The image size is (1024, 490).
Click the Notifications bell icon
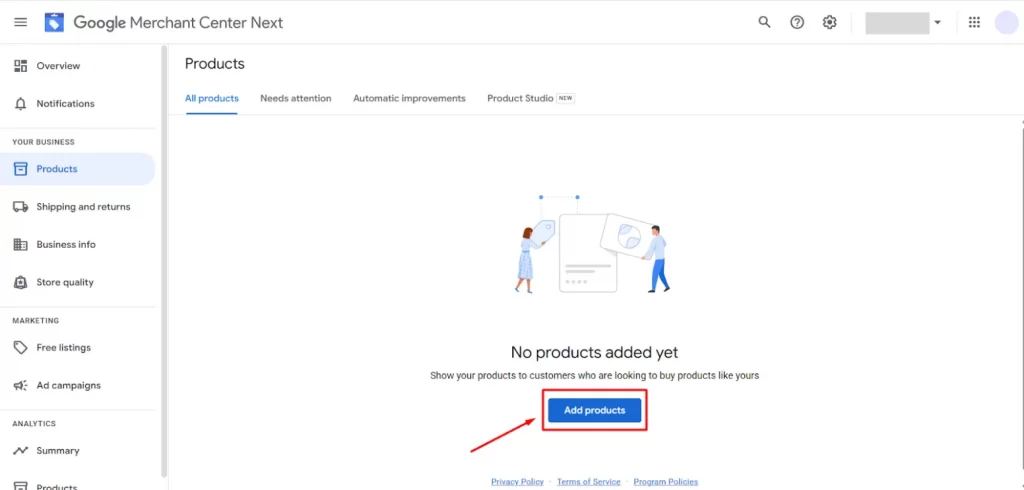pyautogui.click(x=20, y=104)
